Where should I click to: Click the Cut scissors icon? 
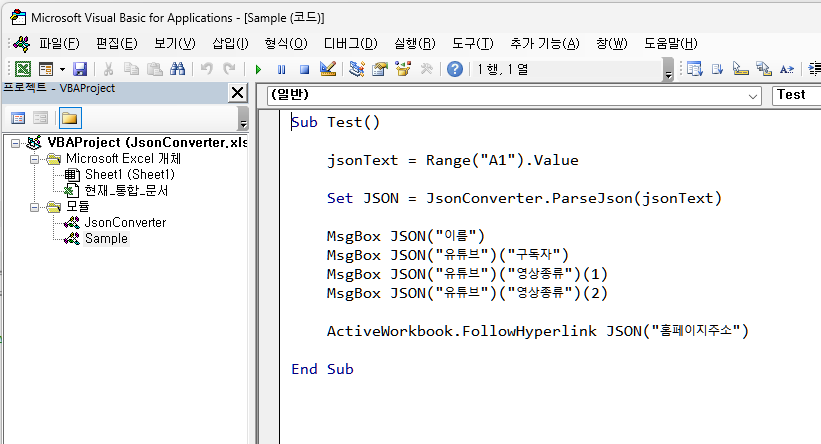click(108, 69)
